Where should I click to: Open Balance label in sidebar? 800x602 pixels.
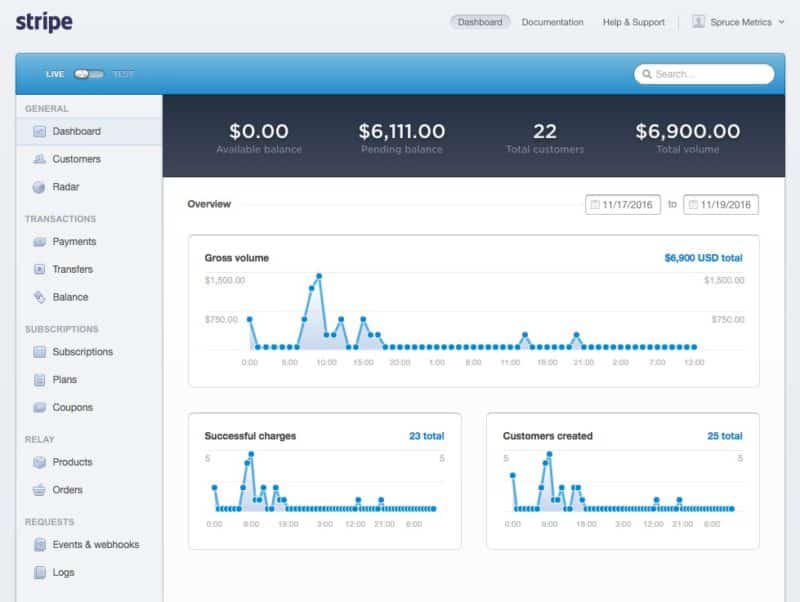click(x=70, y=297)
